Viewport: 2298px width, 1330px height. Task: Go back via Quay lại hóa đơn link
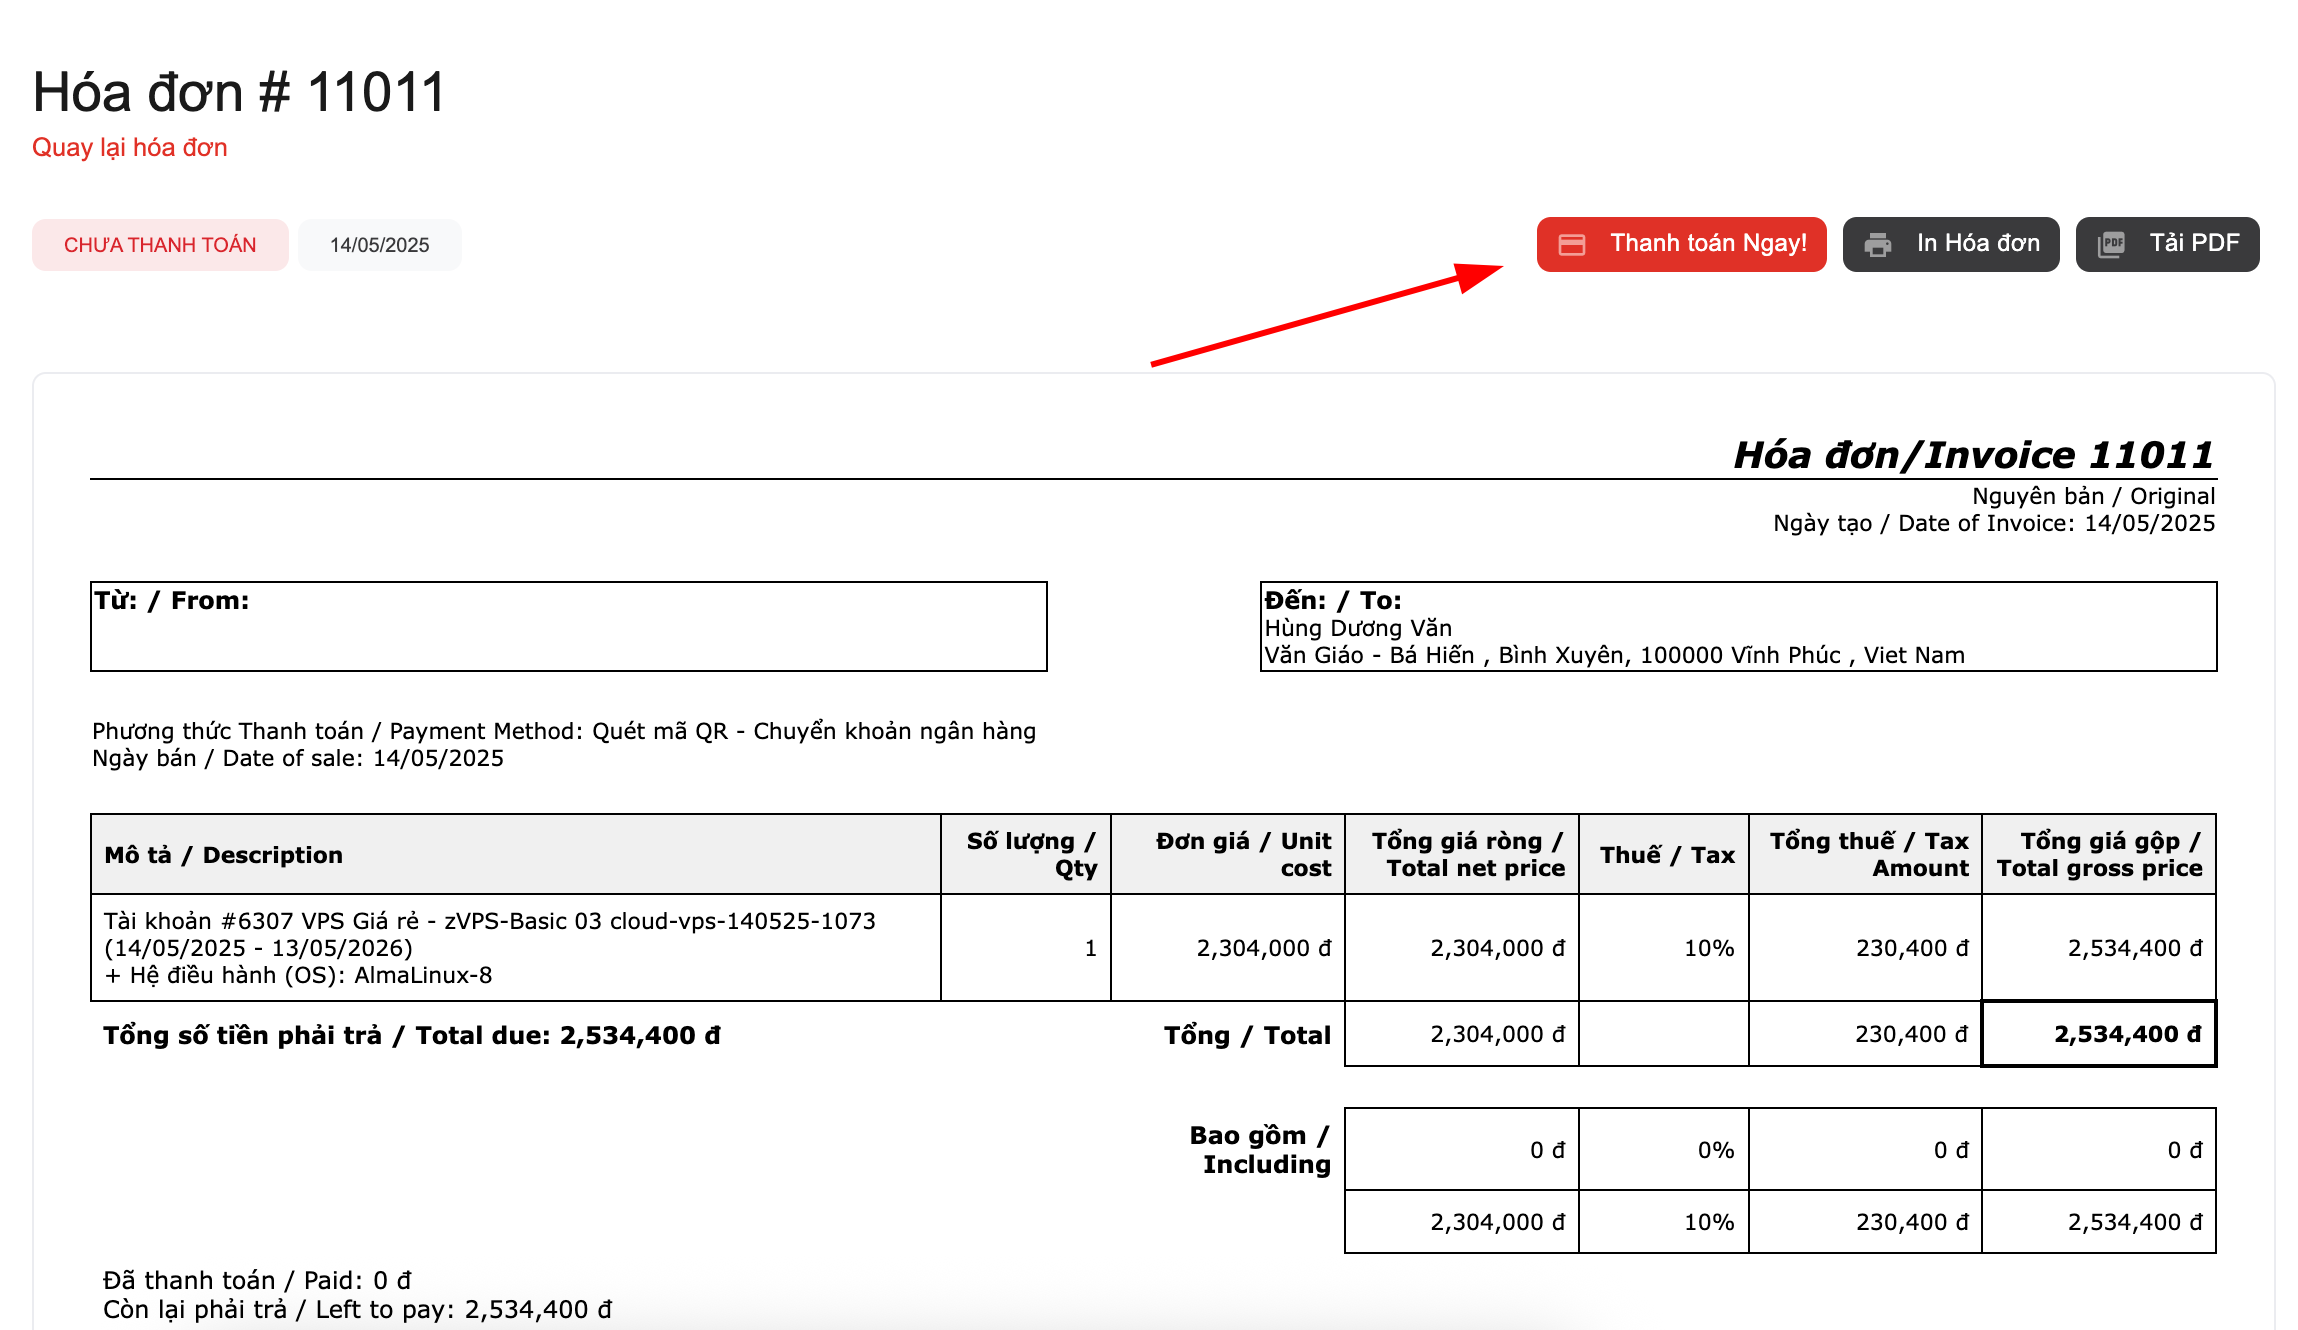tap(129, 147)
